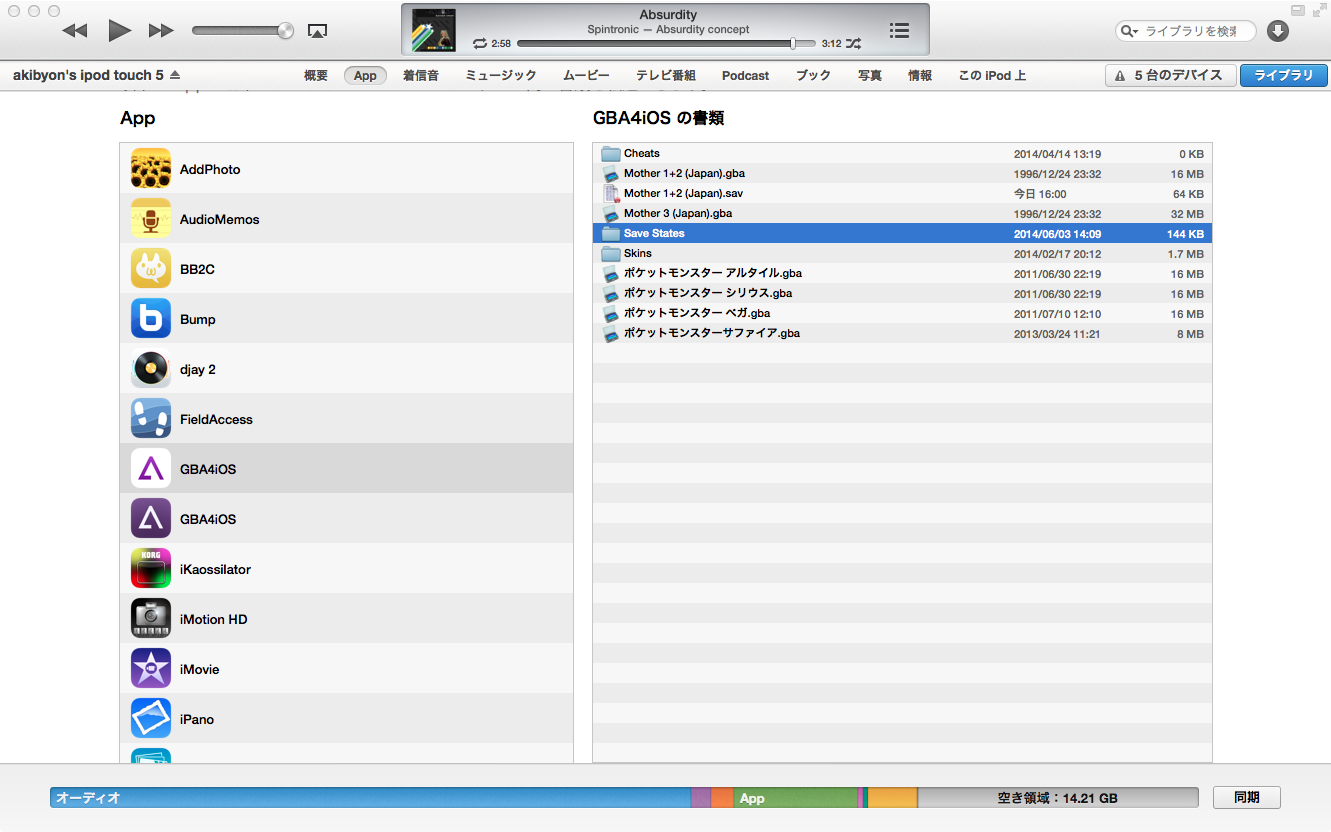This screenshot has width=1331, height=832.
Task: Open the search options magnifier dropdown
Action: tap(1129, 31)
